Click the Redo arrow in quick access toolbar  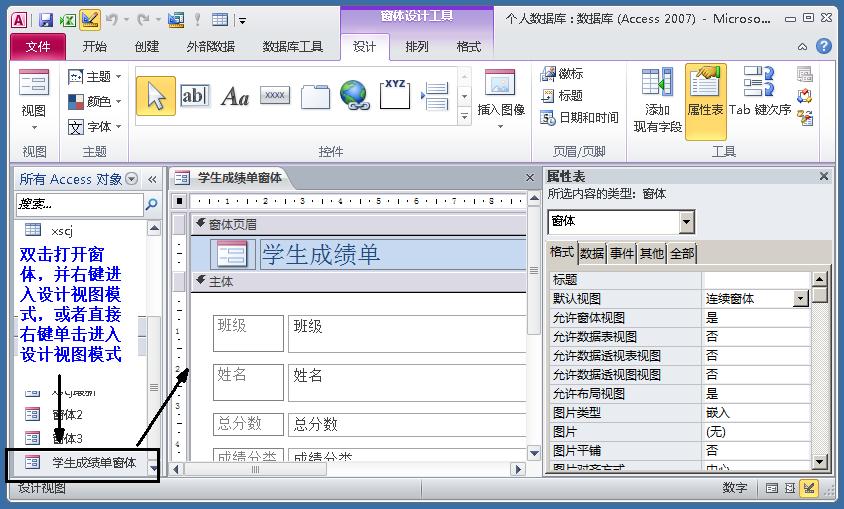pyautogui.click(x=143, y=20)
